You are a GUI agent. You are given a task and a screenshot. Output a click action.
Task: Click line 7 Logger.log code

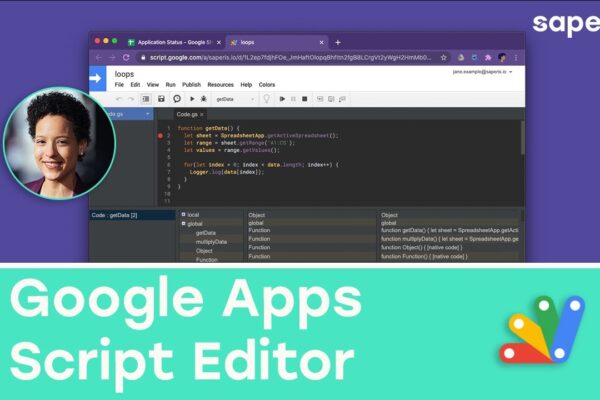pyautogui.click(x=227, y=172)
